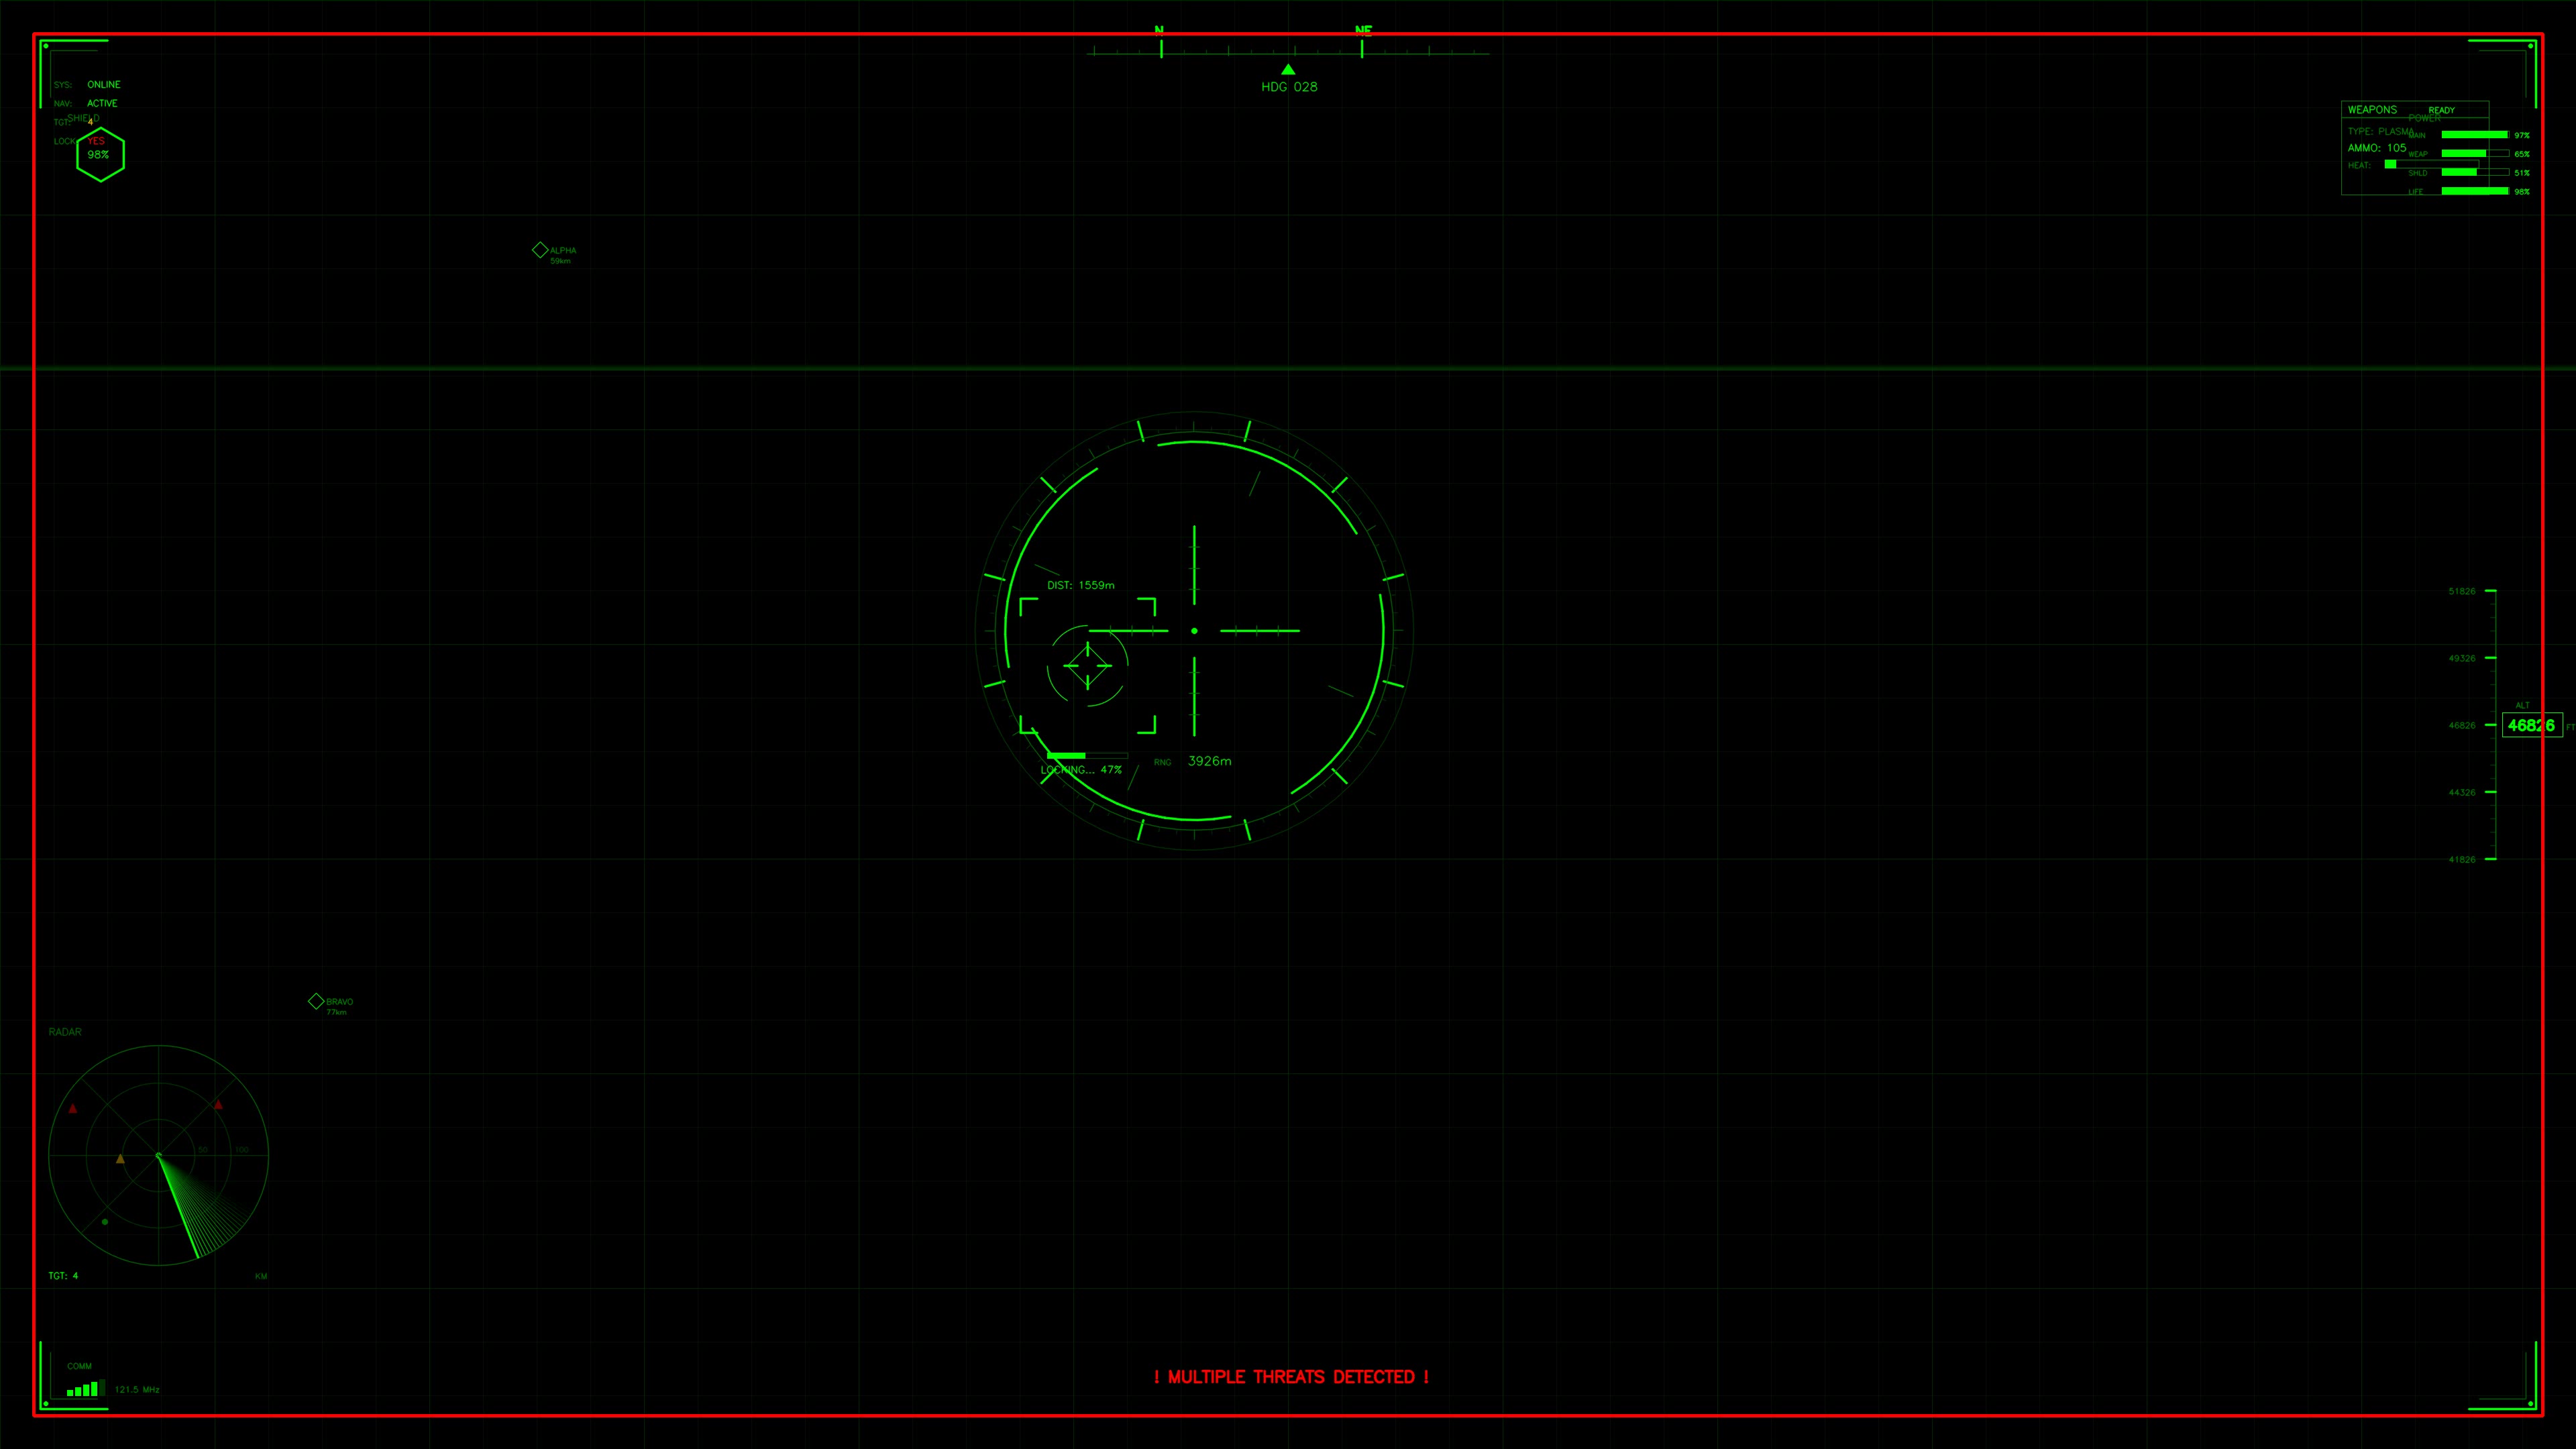Dismiss the MULTIPLE THREATS DETECTED warning

click(x=1292, y=1377)
